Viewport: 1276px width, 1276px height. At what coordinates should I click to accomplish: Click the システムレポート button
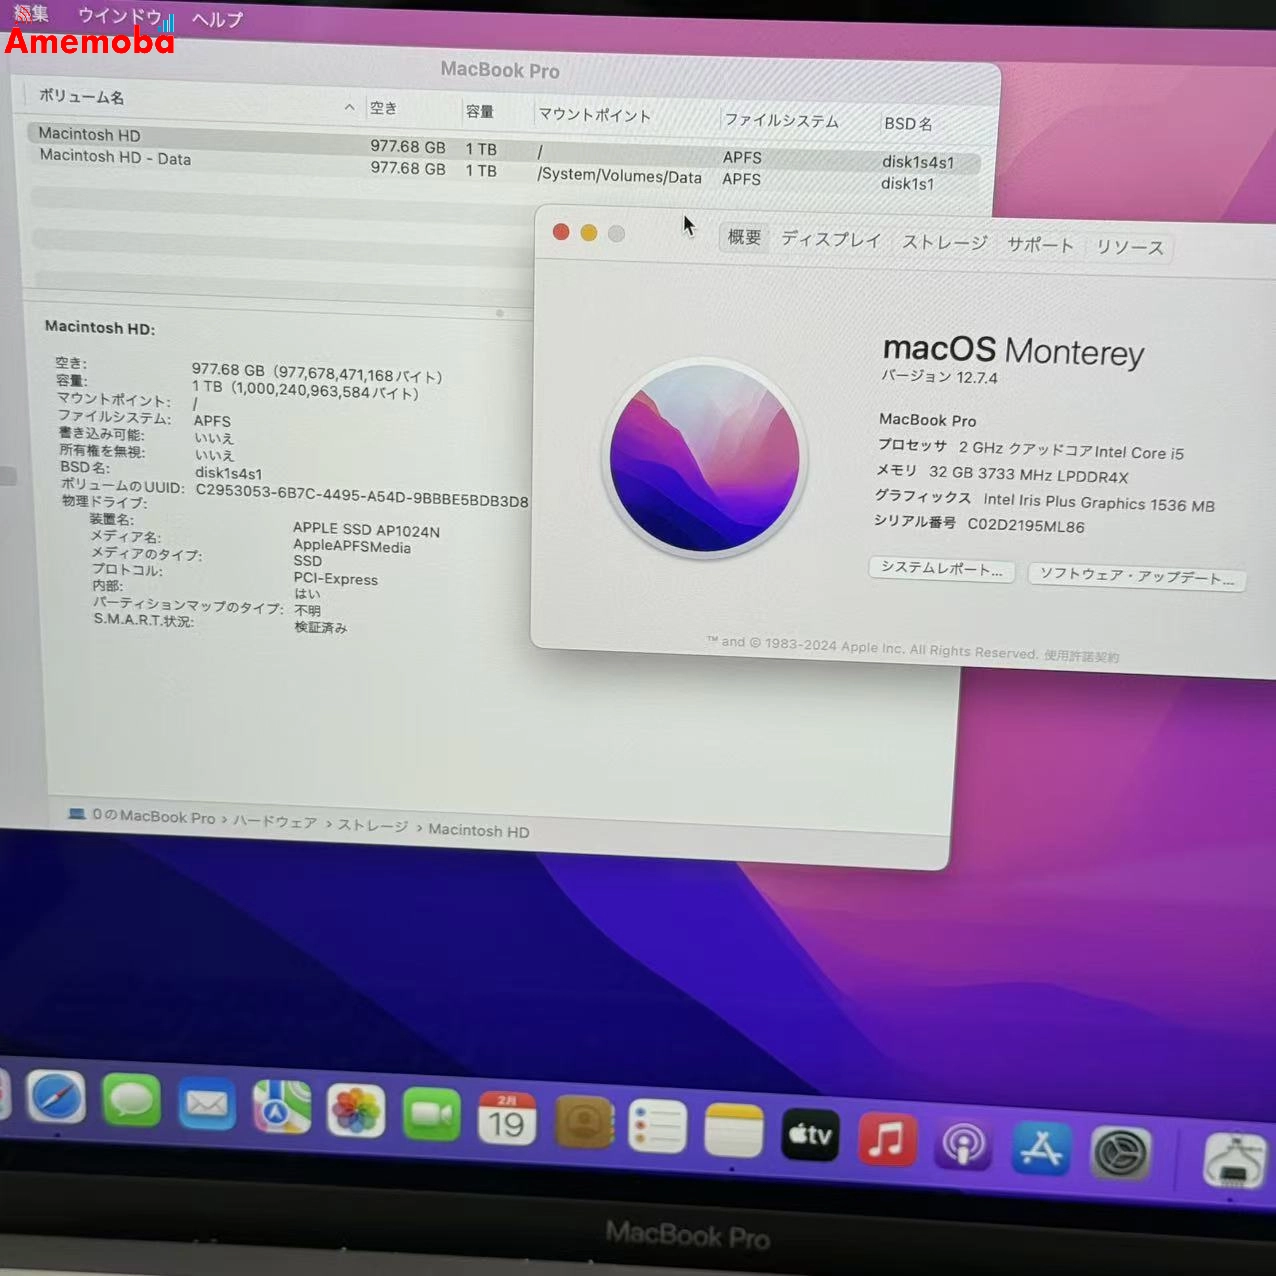[x=940, y=569]
